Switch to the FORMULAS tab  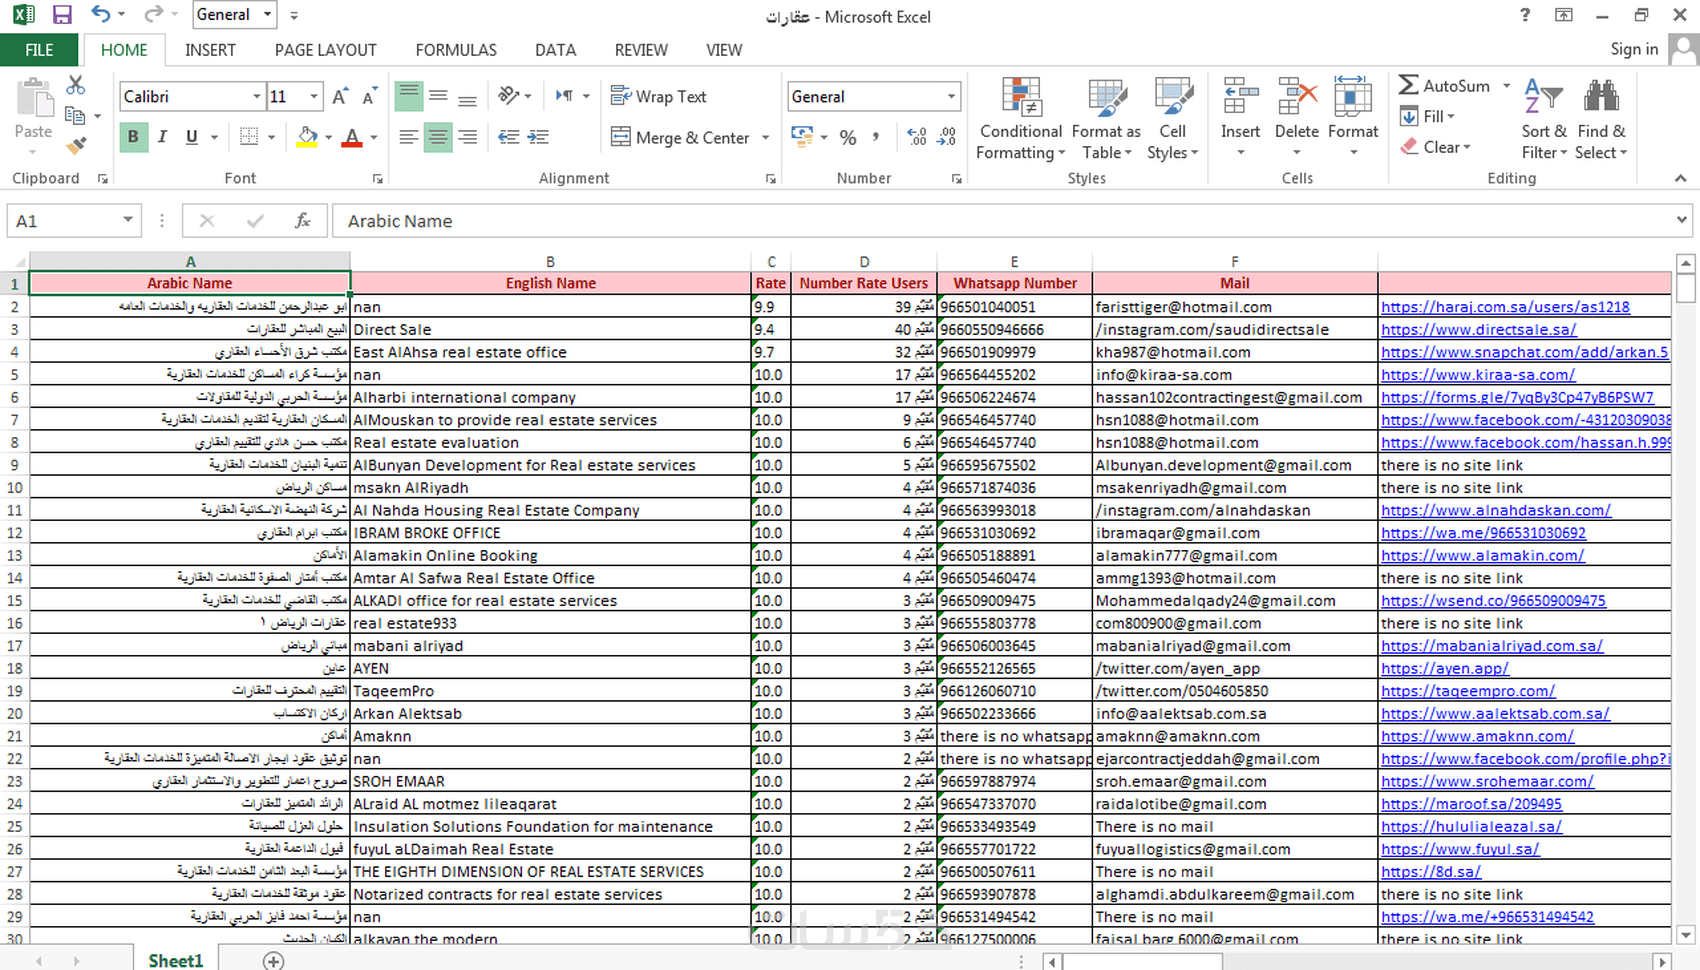(456, 50)
